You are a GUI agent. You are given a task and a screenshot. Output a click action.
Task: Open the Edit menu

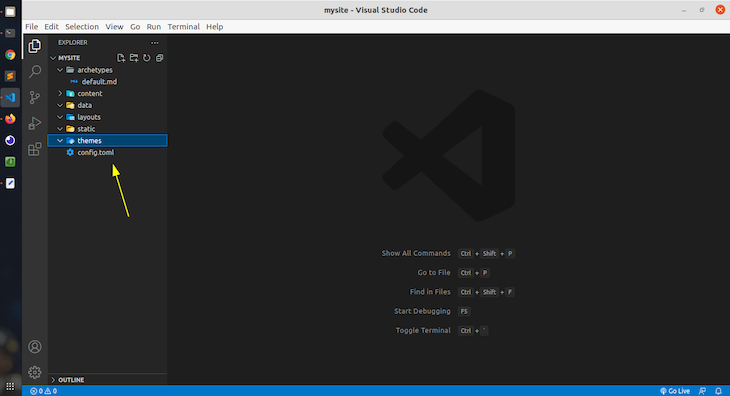pyautogui.click(x=51, y=27)
